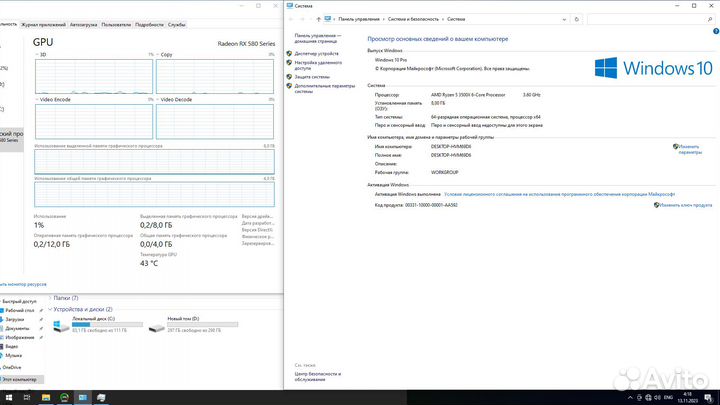Screen dimensions: 720x405
Task: Select 'Новый том (D:)' drive
Action: point(193,324)
